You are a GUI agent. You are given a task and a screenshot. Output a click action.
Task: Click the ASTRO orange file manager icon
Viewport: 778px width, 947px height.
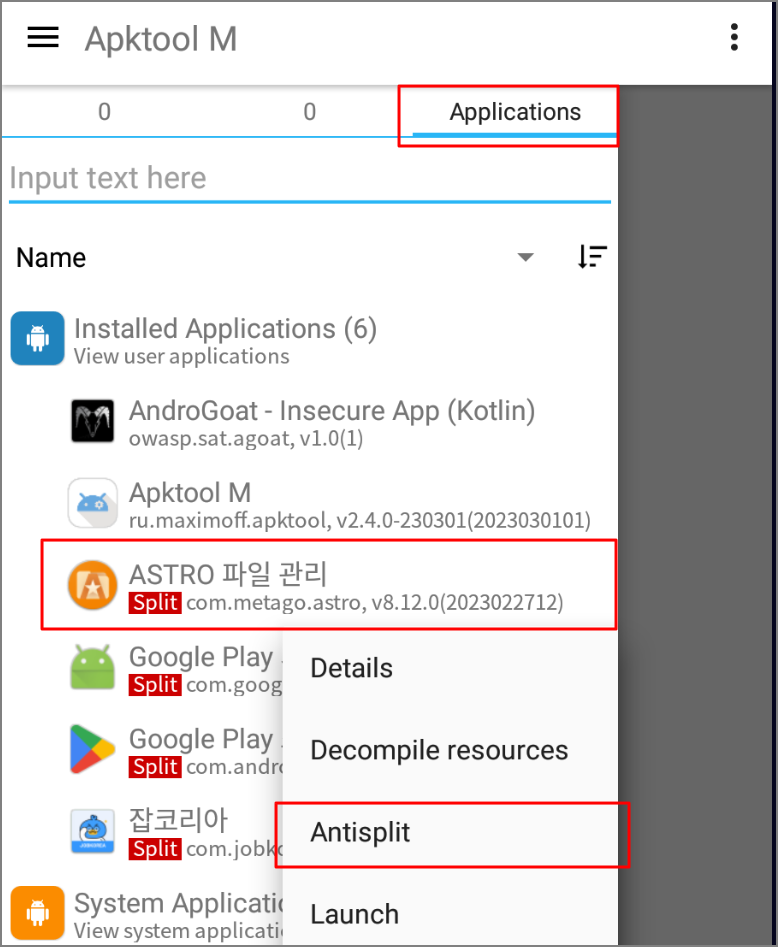tap(92, 585)
